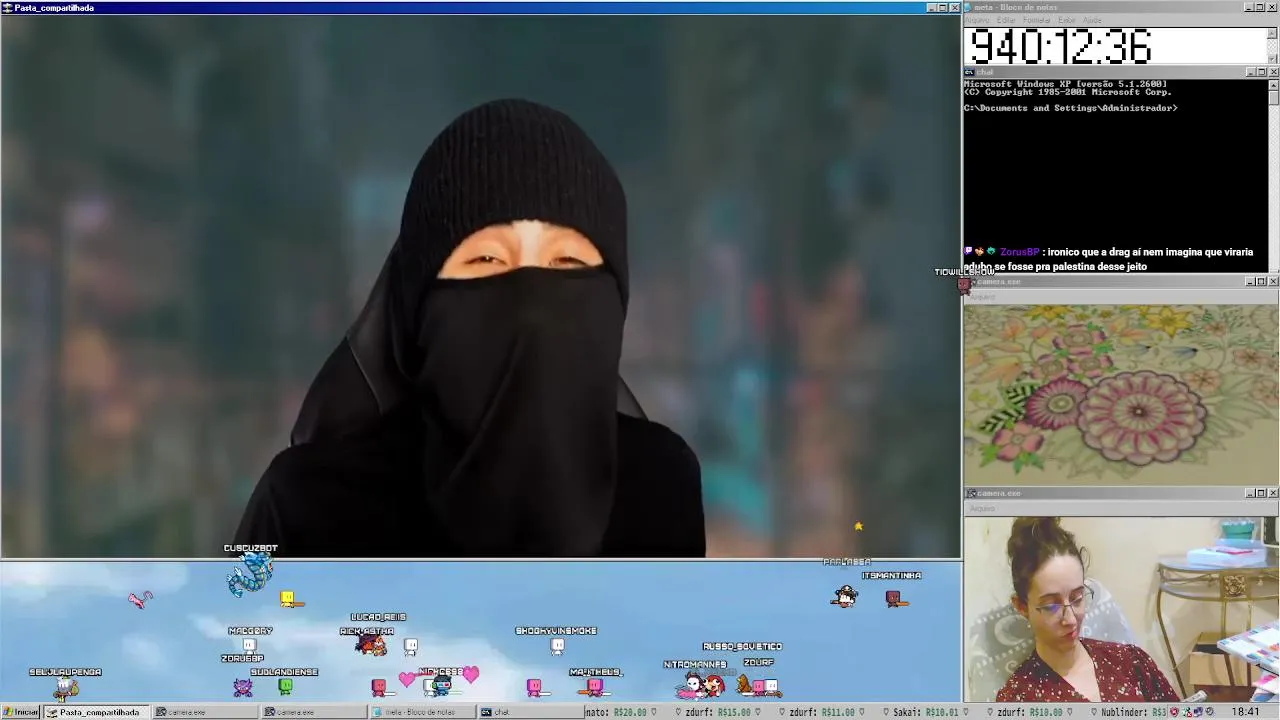
Task: Click the ZorusBP username in chat
Action: (x=1020, y=252)
